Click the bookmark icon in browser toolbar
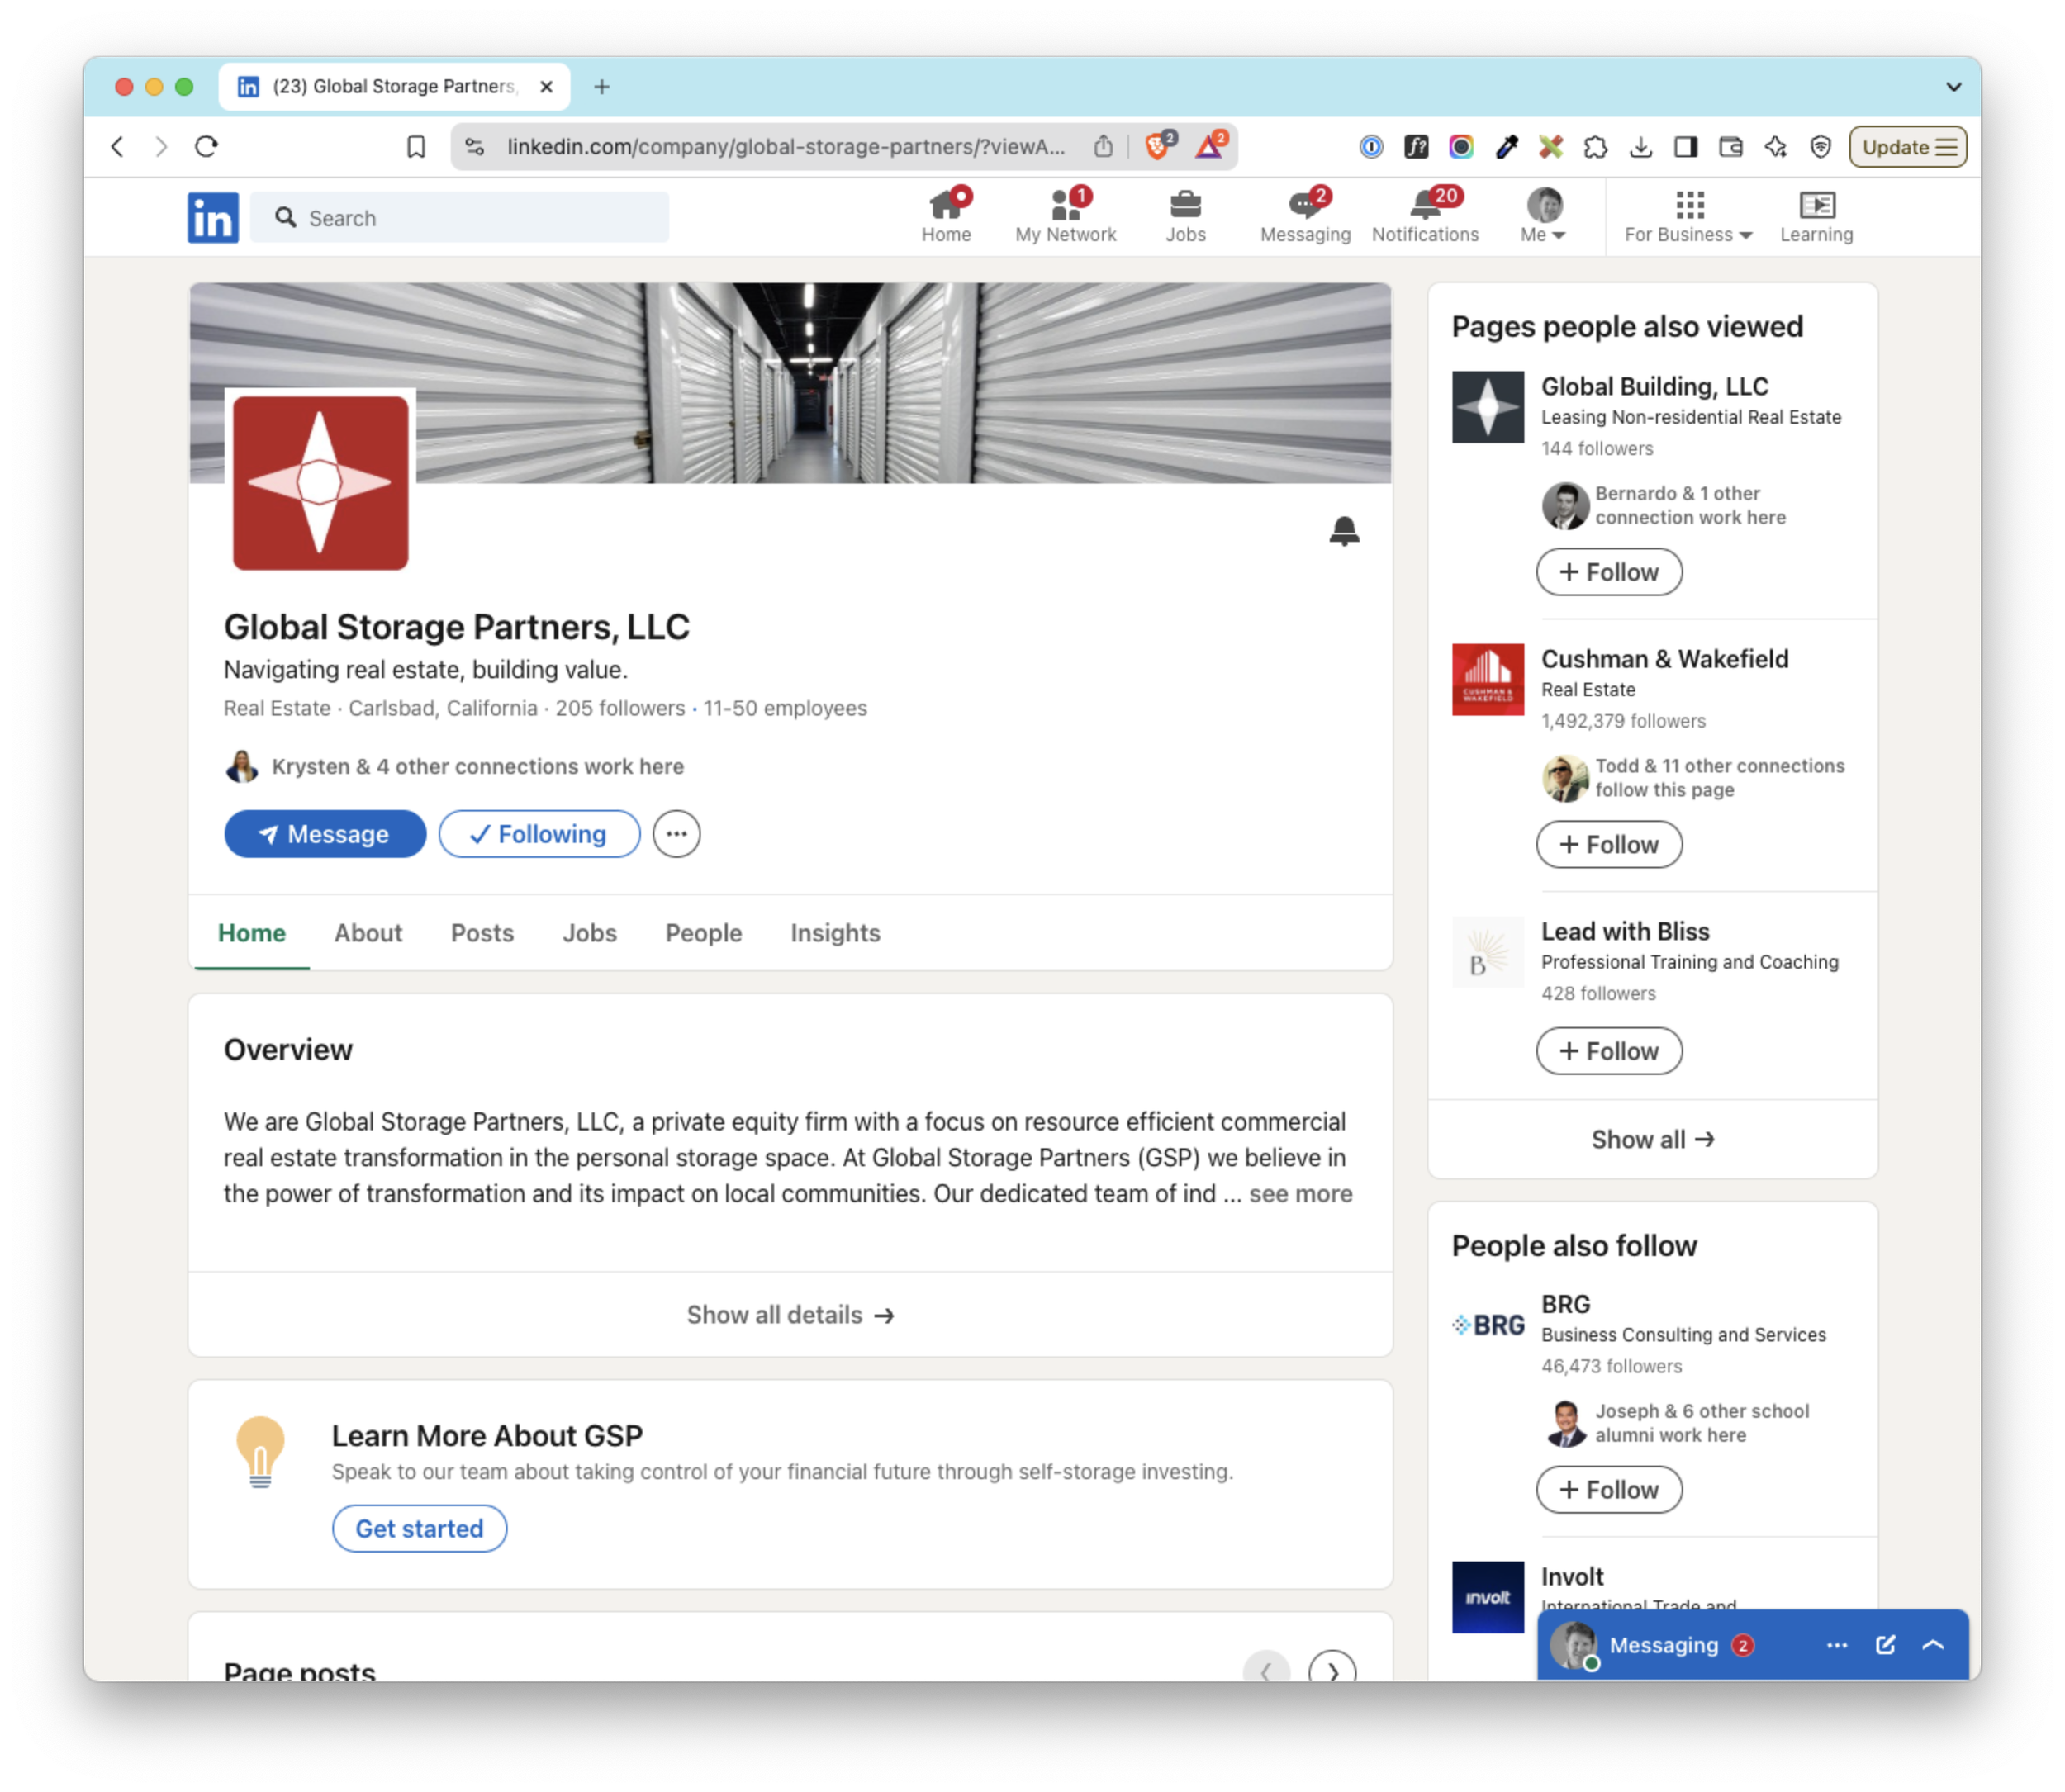The width and height of the screenshot is (2065, 1792). (x=416, y=147)
